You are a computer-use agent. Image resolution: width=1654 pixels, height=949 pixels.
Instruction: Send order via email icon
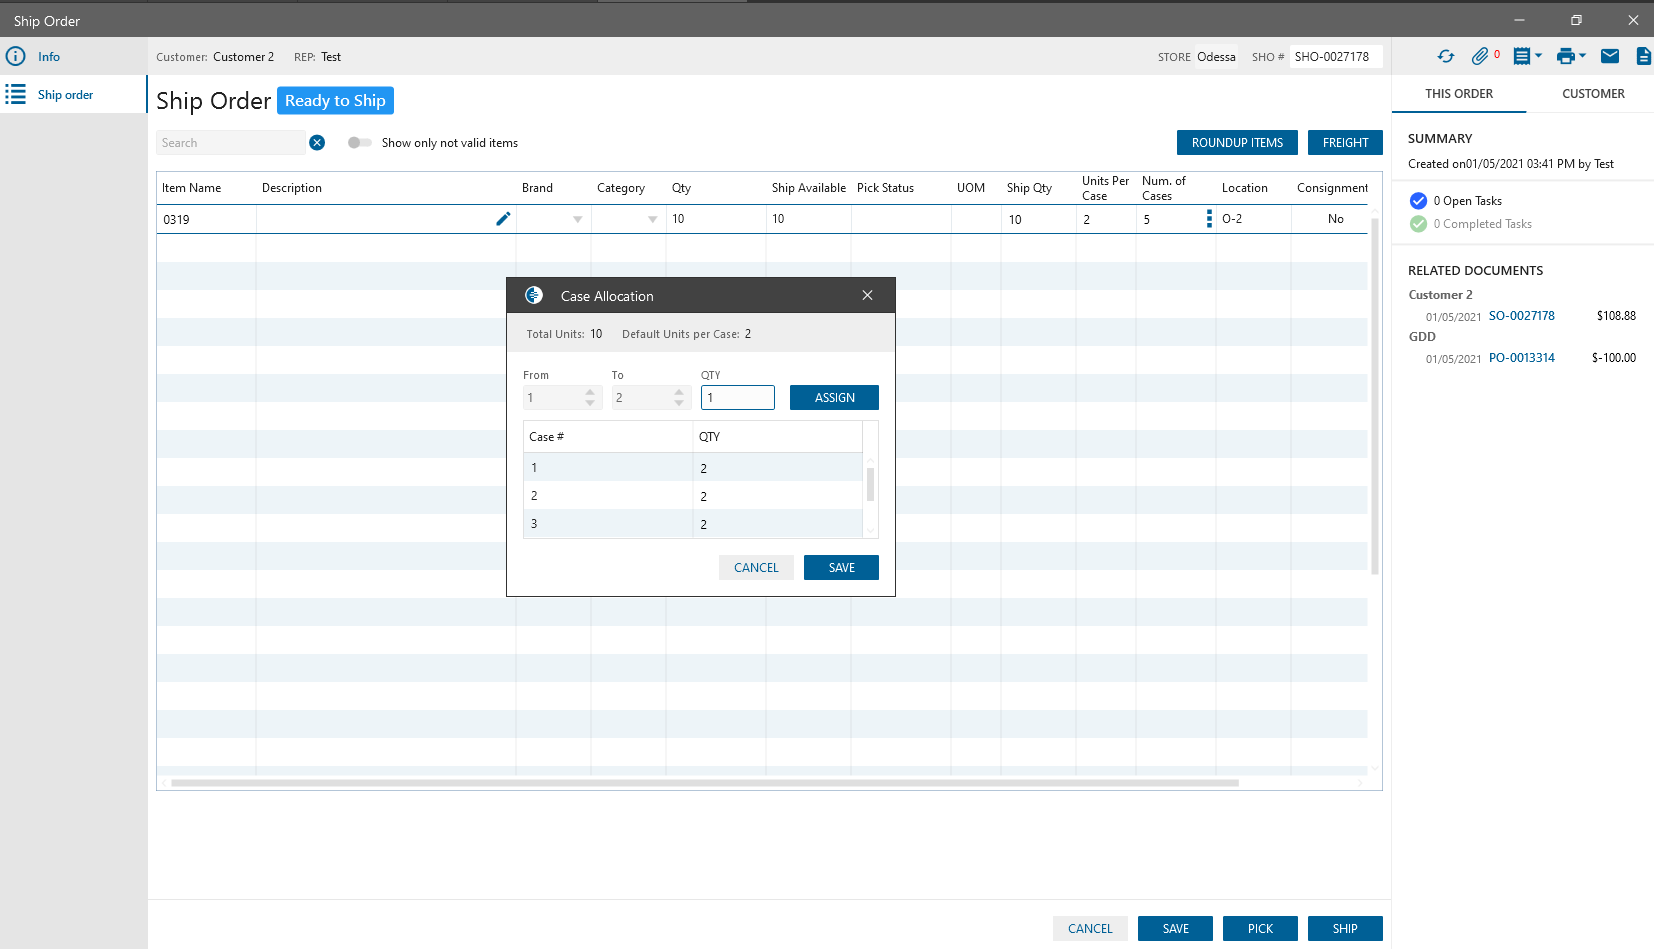tap(1610, 56)
